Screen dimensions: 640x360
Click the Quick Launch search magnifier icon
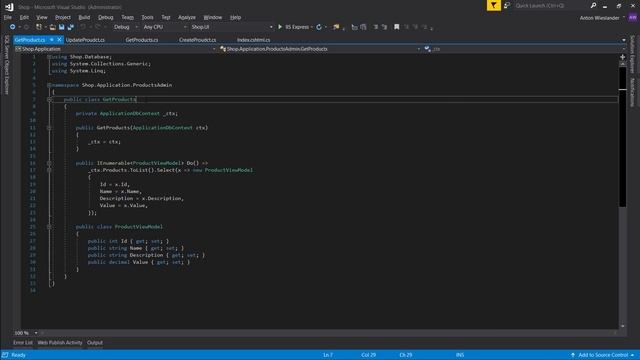click(x=593, y=6)
